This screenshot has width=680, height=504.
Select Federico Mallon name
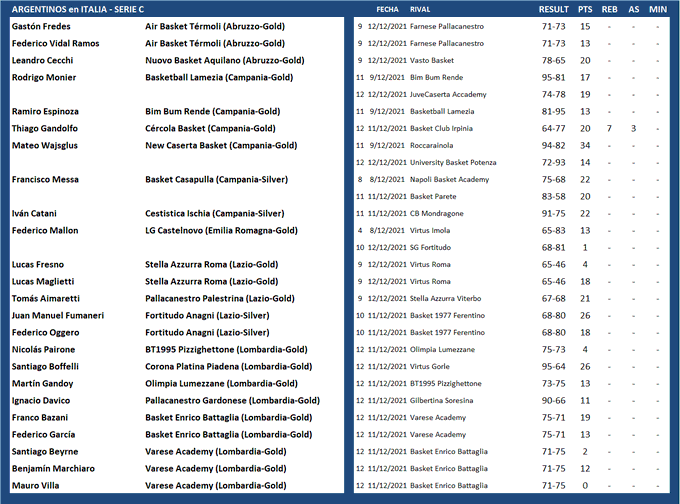click(x=45, y=230)
